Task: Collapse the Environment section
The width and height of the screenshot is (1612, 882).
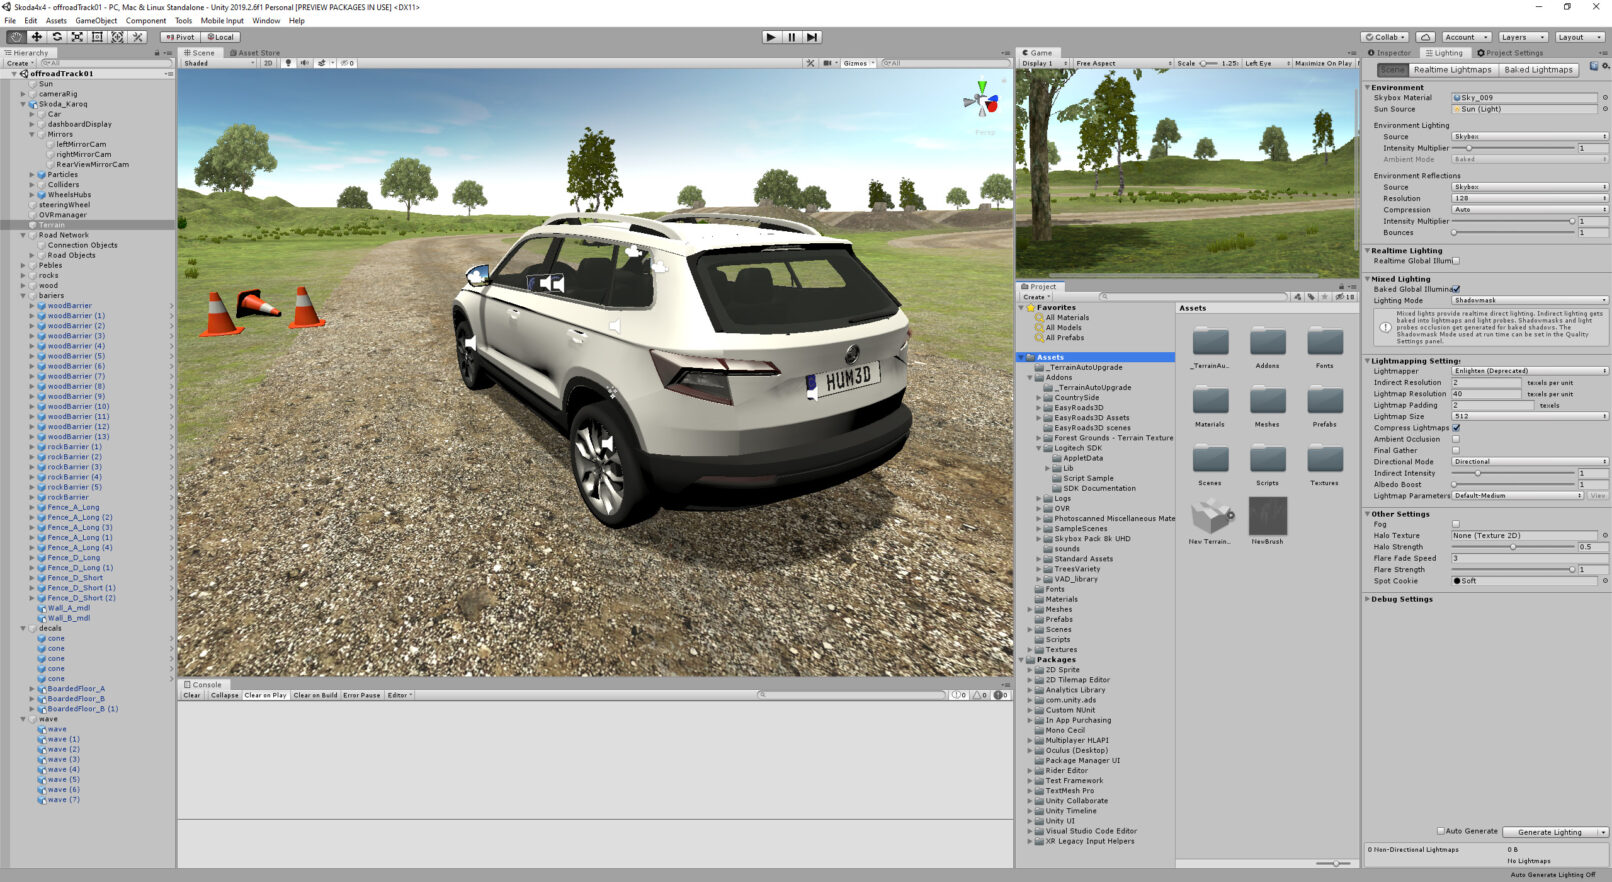Action: coord(1368,88)
